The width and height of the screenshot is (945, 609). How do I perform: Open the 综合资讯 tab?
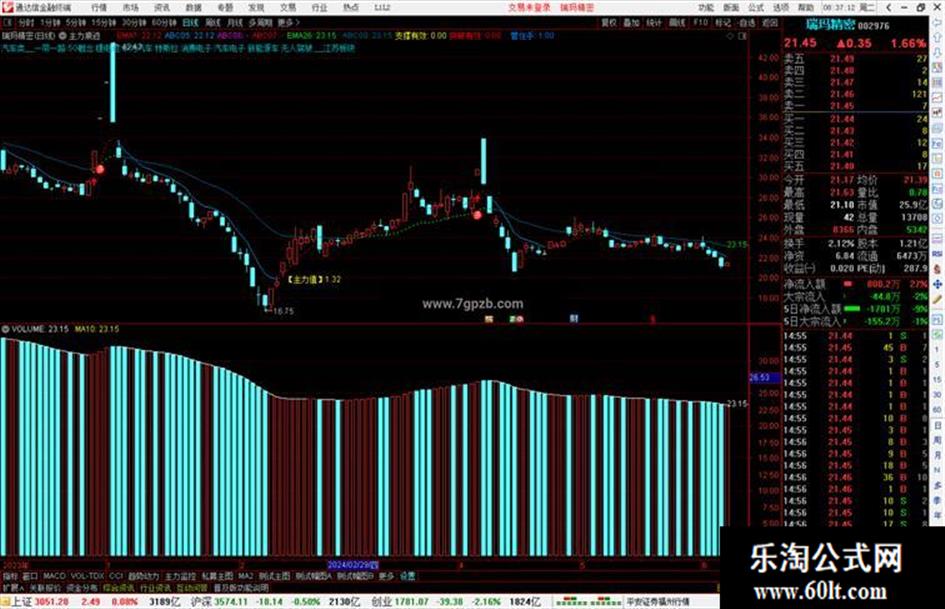pyautogui.click(x=118, y=588)
